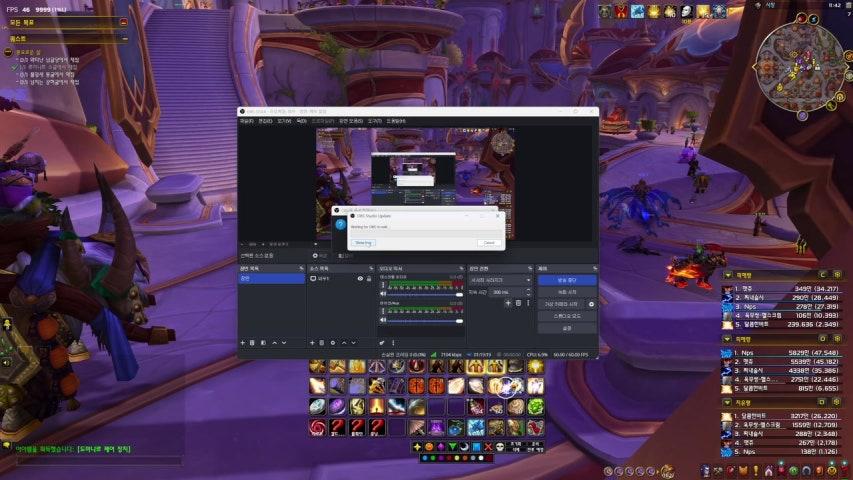Add a scene transition with plus icon
Viewport: 853px width, 480px height.
508,303
